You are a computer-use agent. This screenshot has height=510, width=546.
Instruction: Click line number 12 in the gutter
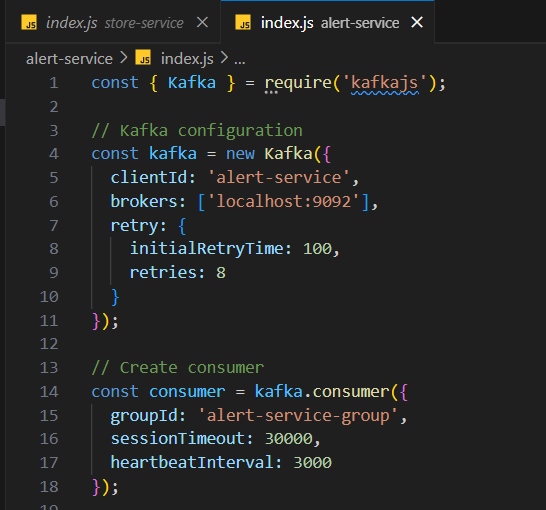click(x=49, y=344)
